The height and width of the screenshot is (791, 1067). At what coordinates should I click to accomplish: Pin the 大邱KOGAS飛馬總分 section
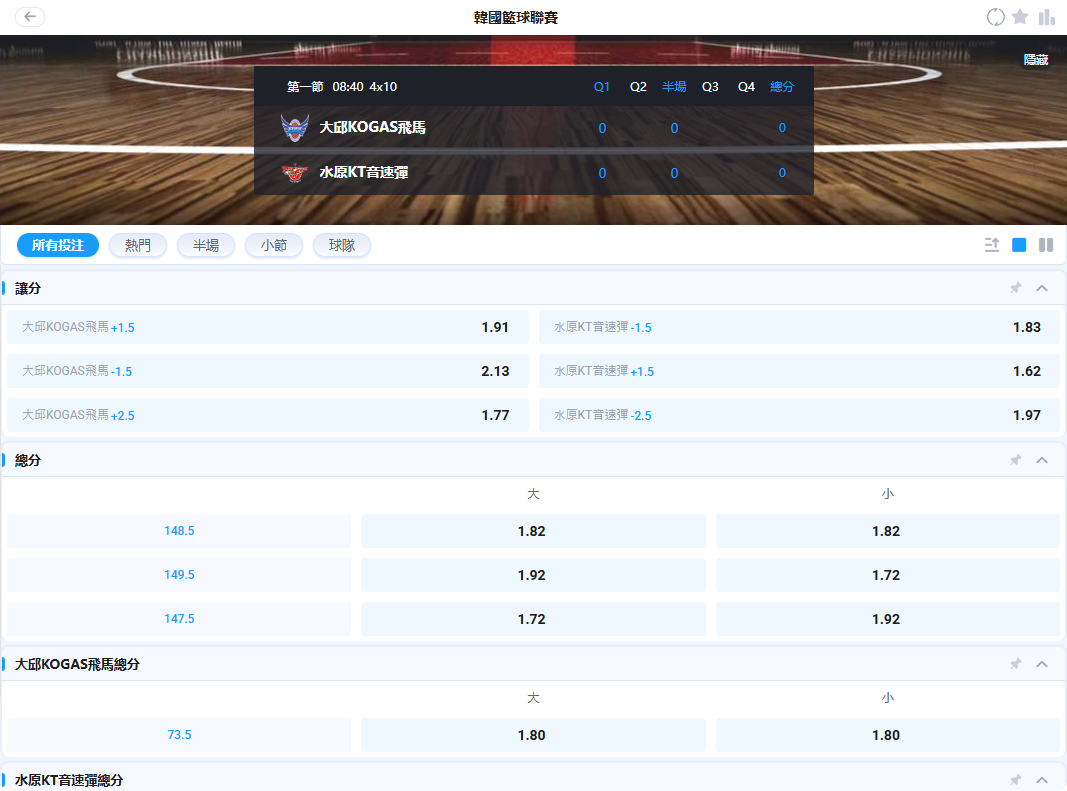(x=1015, y=664)
